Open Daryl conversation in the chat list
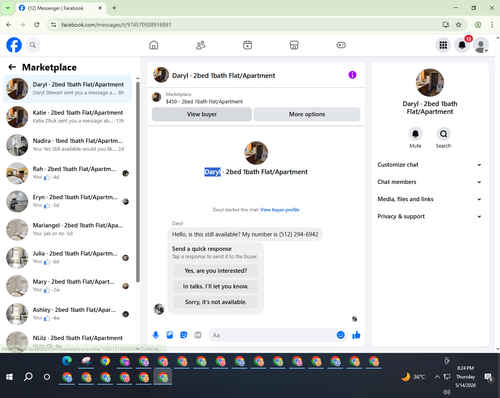The width and height of the screenshot is (500, 398). 68,89
